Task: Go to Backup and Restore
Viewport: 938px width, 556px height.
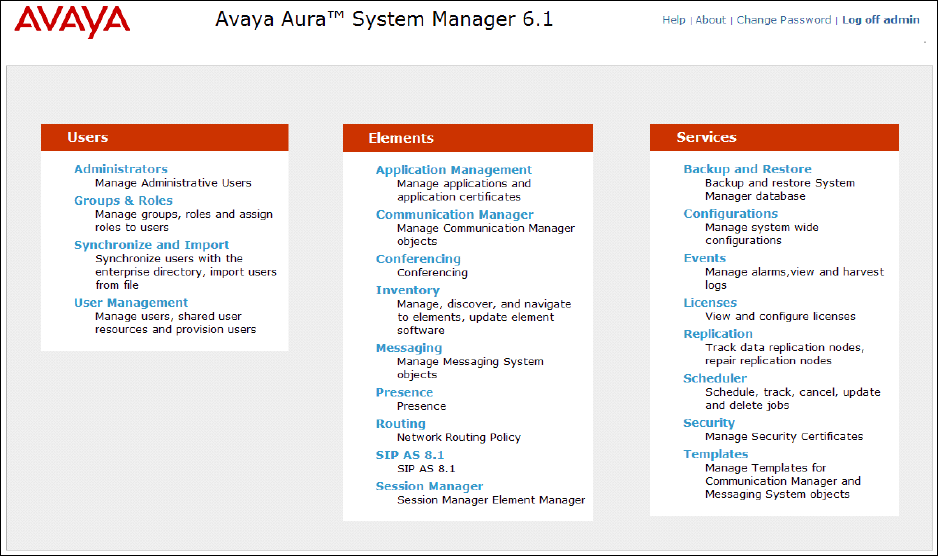Action: [747, 169]
